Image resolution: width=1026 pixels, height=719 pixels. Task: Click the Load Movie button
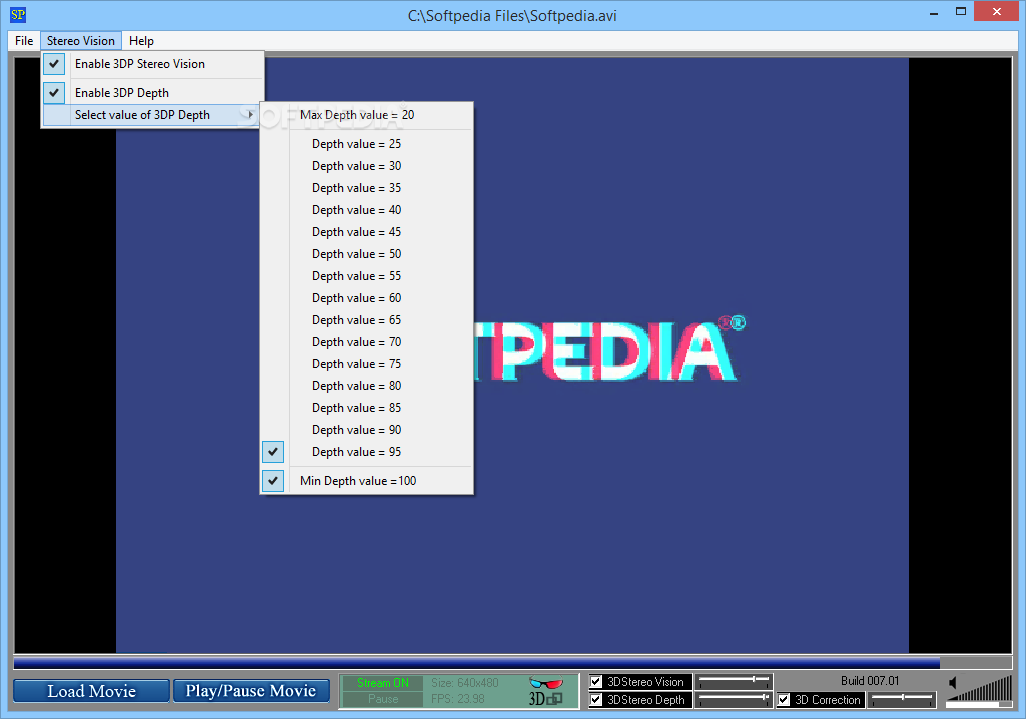[x=91, y=691]
